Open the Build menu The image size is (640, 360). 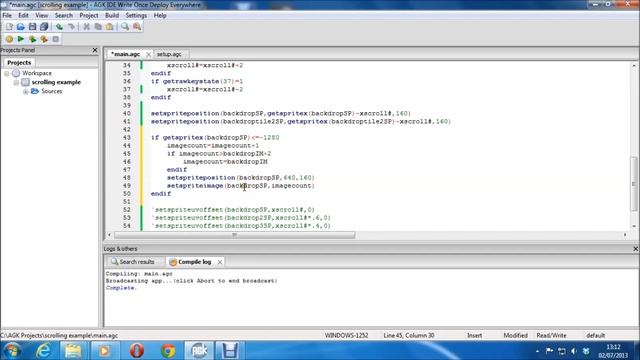click(x=112, y=16)
